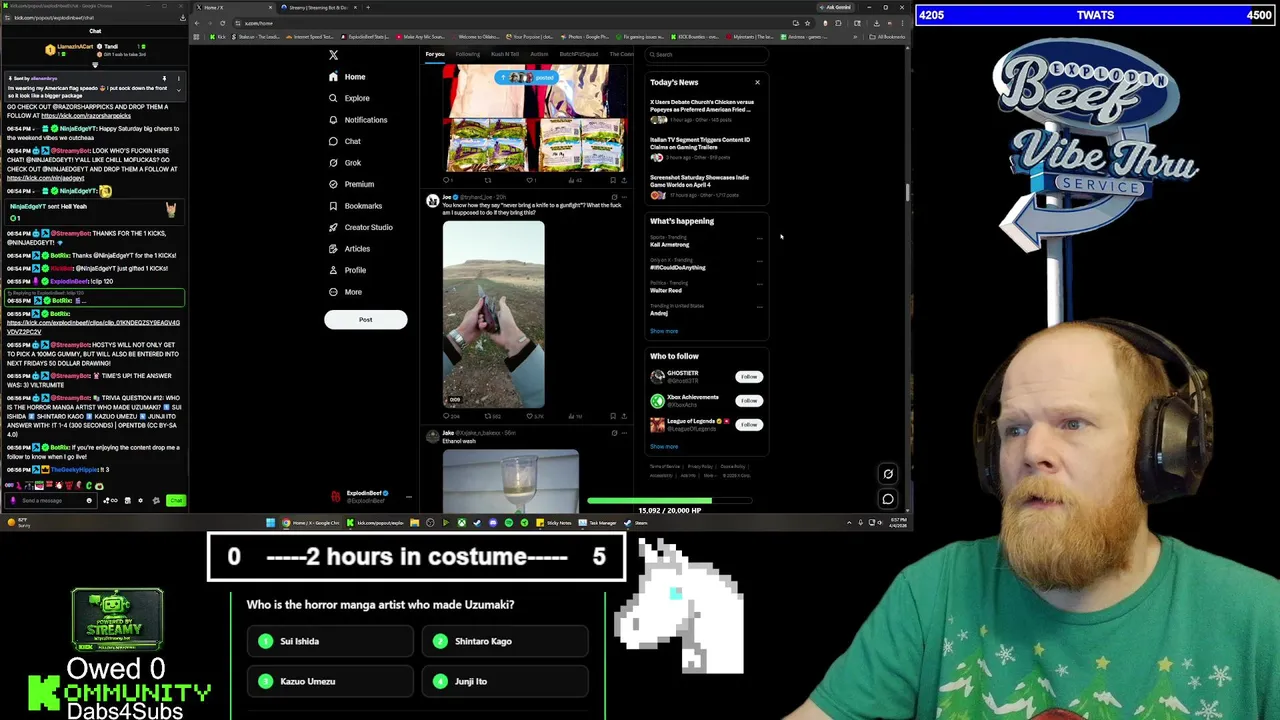1280x720 pixels.
Task: Follow Xbox Achievements account
Action: [x=749, y=401]
